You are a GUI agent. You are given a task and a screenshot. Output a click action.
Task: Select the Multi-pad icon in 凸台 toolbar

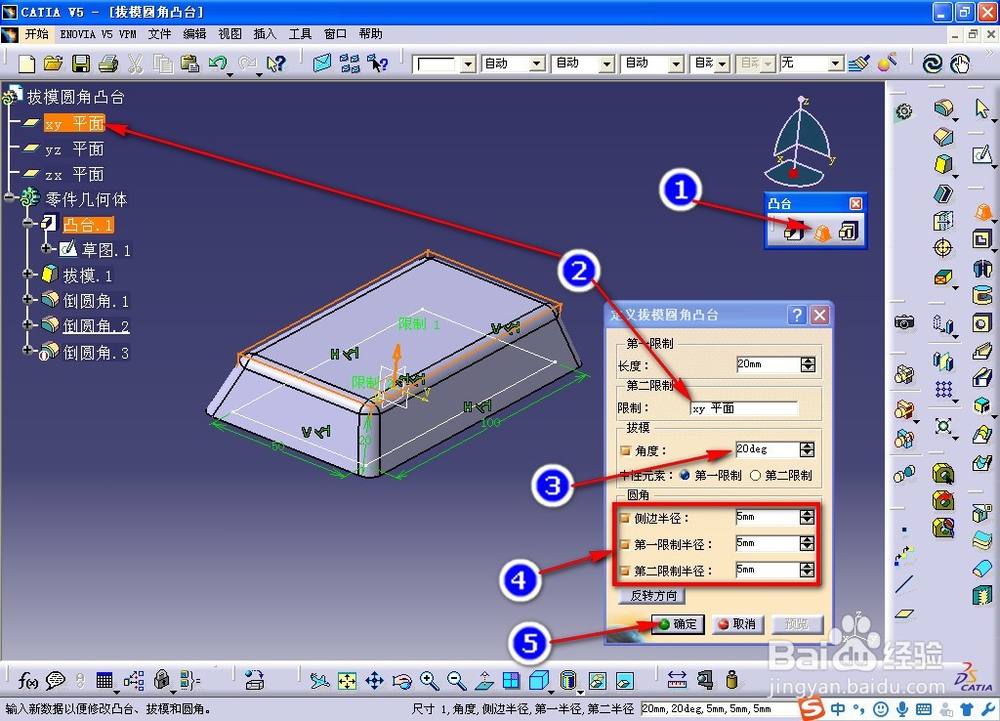point(849,232)
